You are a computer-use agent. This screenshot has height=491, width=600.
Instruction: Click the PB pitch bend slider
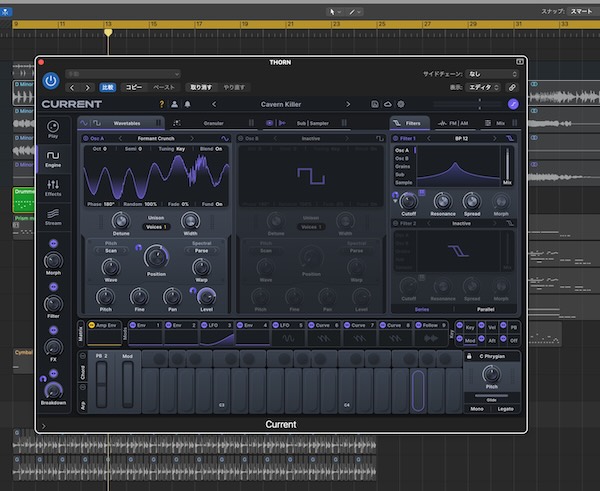click(x=101, y=385)
